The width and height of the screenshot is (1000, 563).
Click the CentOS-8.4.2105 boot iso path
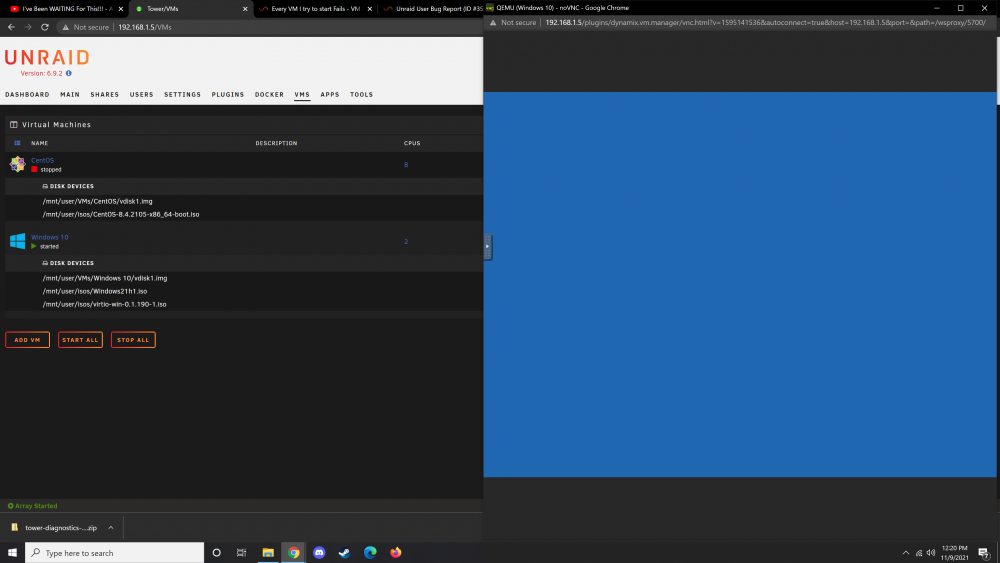[121, 214]
